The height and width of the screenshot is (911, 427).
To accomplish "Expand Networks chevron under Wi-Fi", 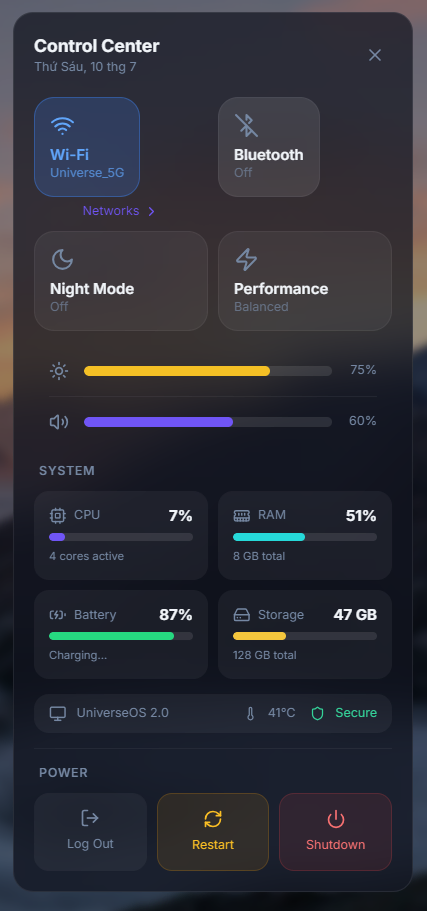I will pyautogui.click(x=151, y=211).
